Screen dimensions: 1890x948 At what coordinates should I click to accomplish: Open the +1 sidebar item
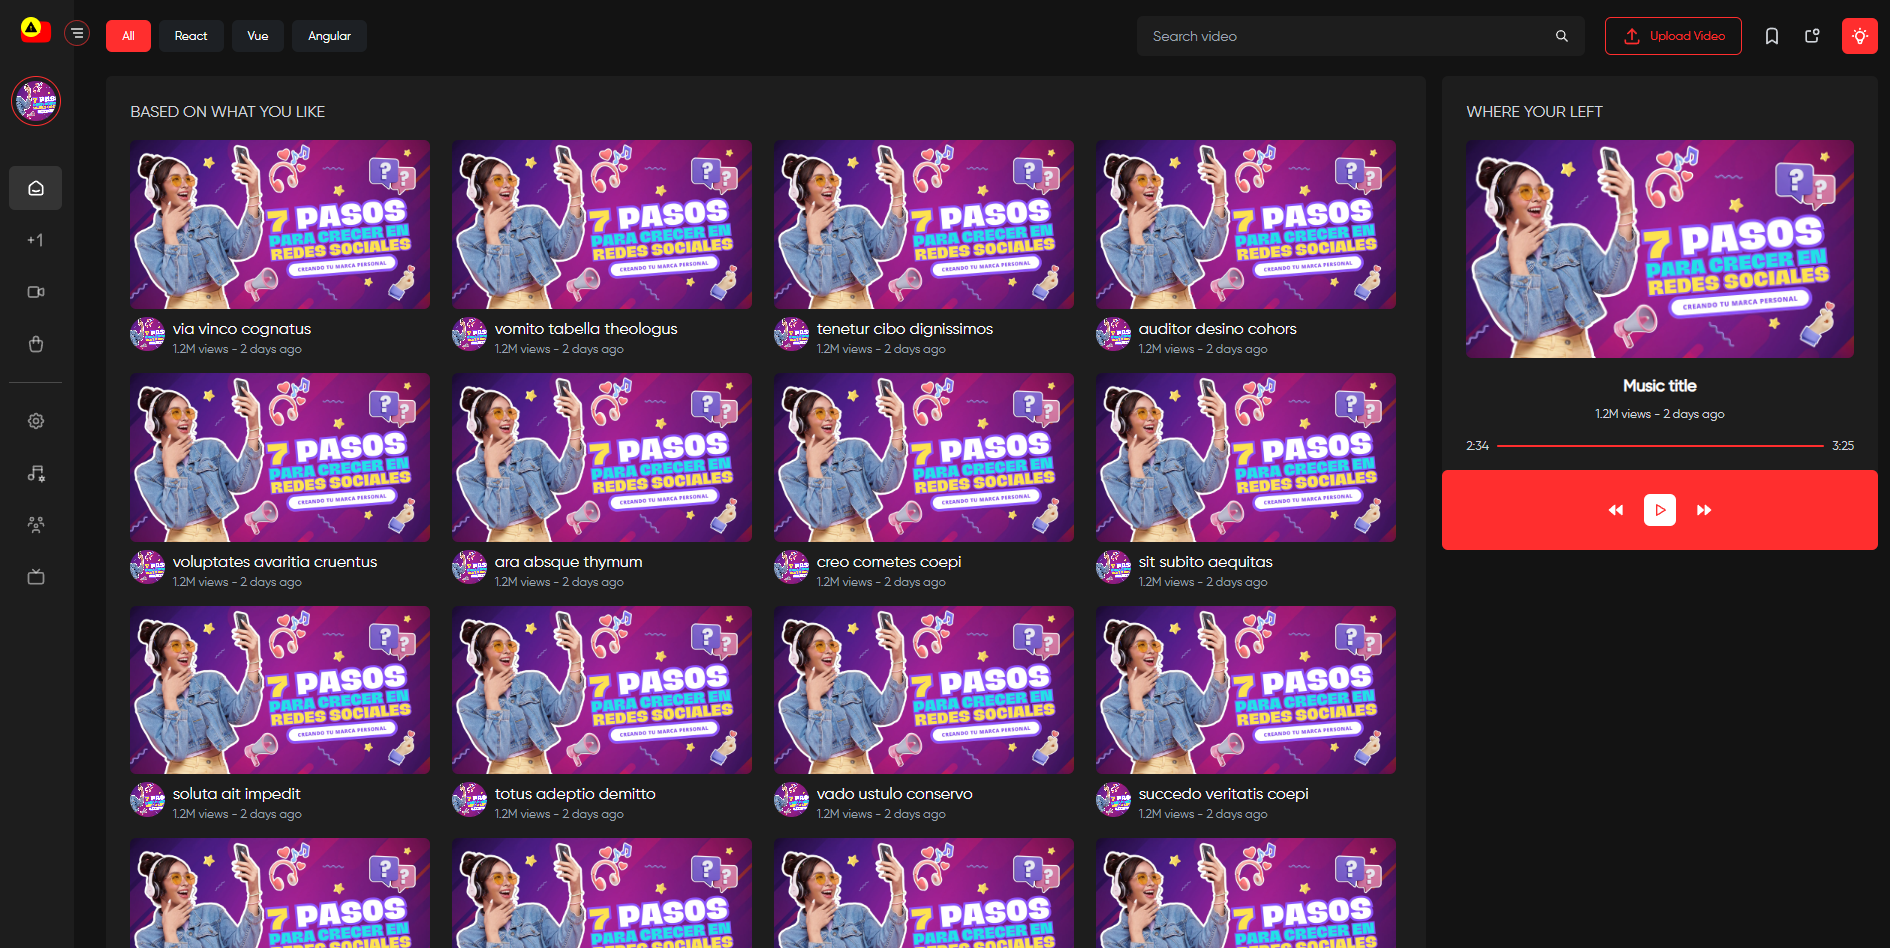pos(36,240)
